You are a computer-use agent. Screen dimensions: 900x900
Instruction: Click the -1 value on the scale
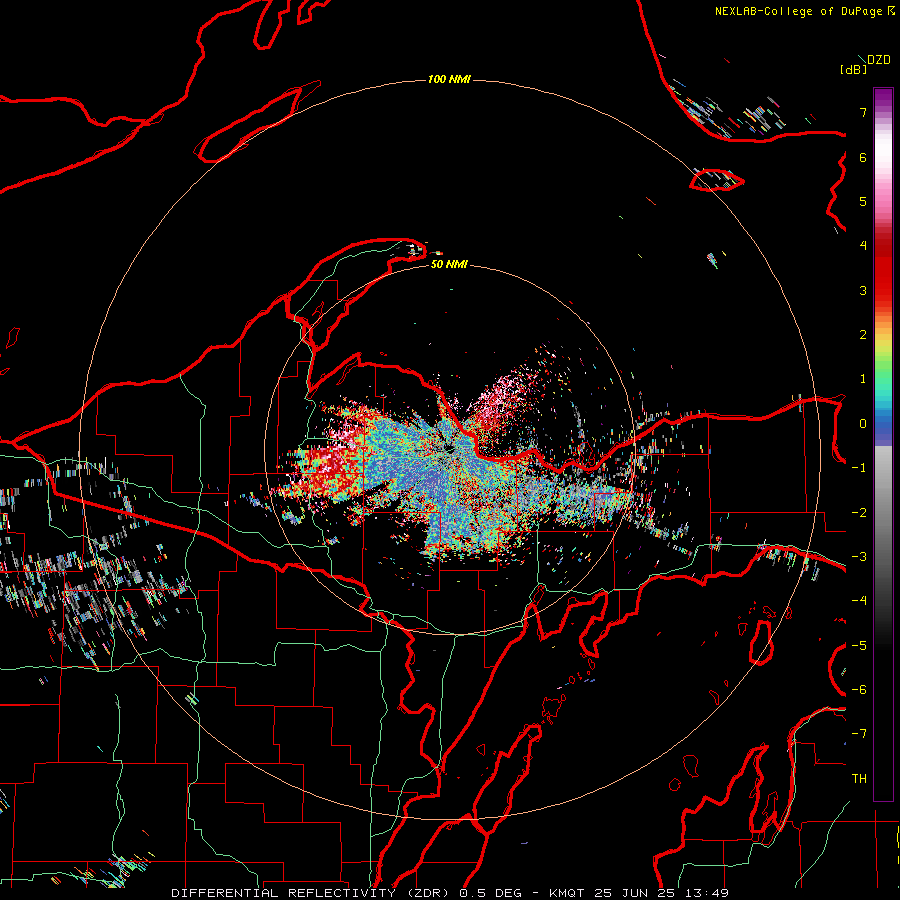(859, 468)
